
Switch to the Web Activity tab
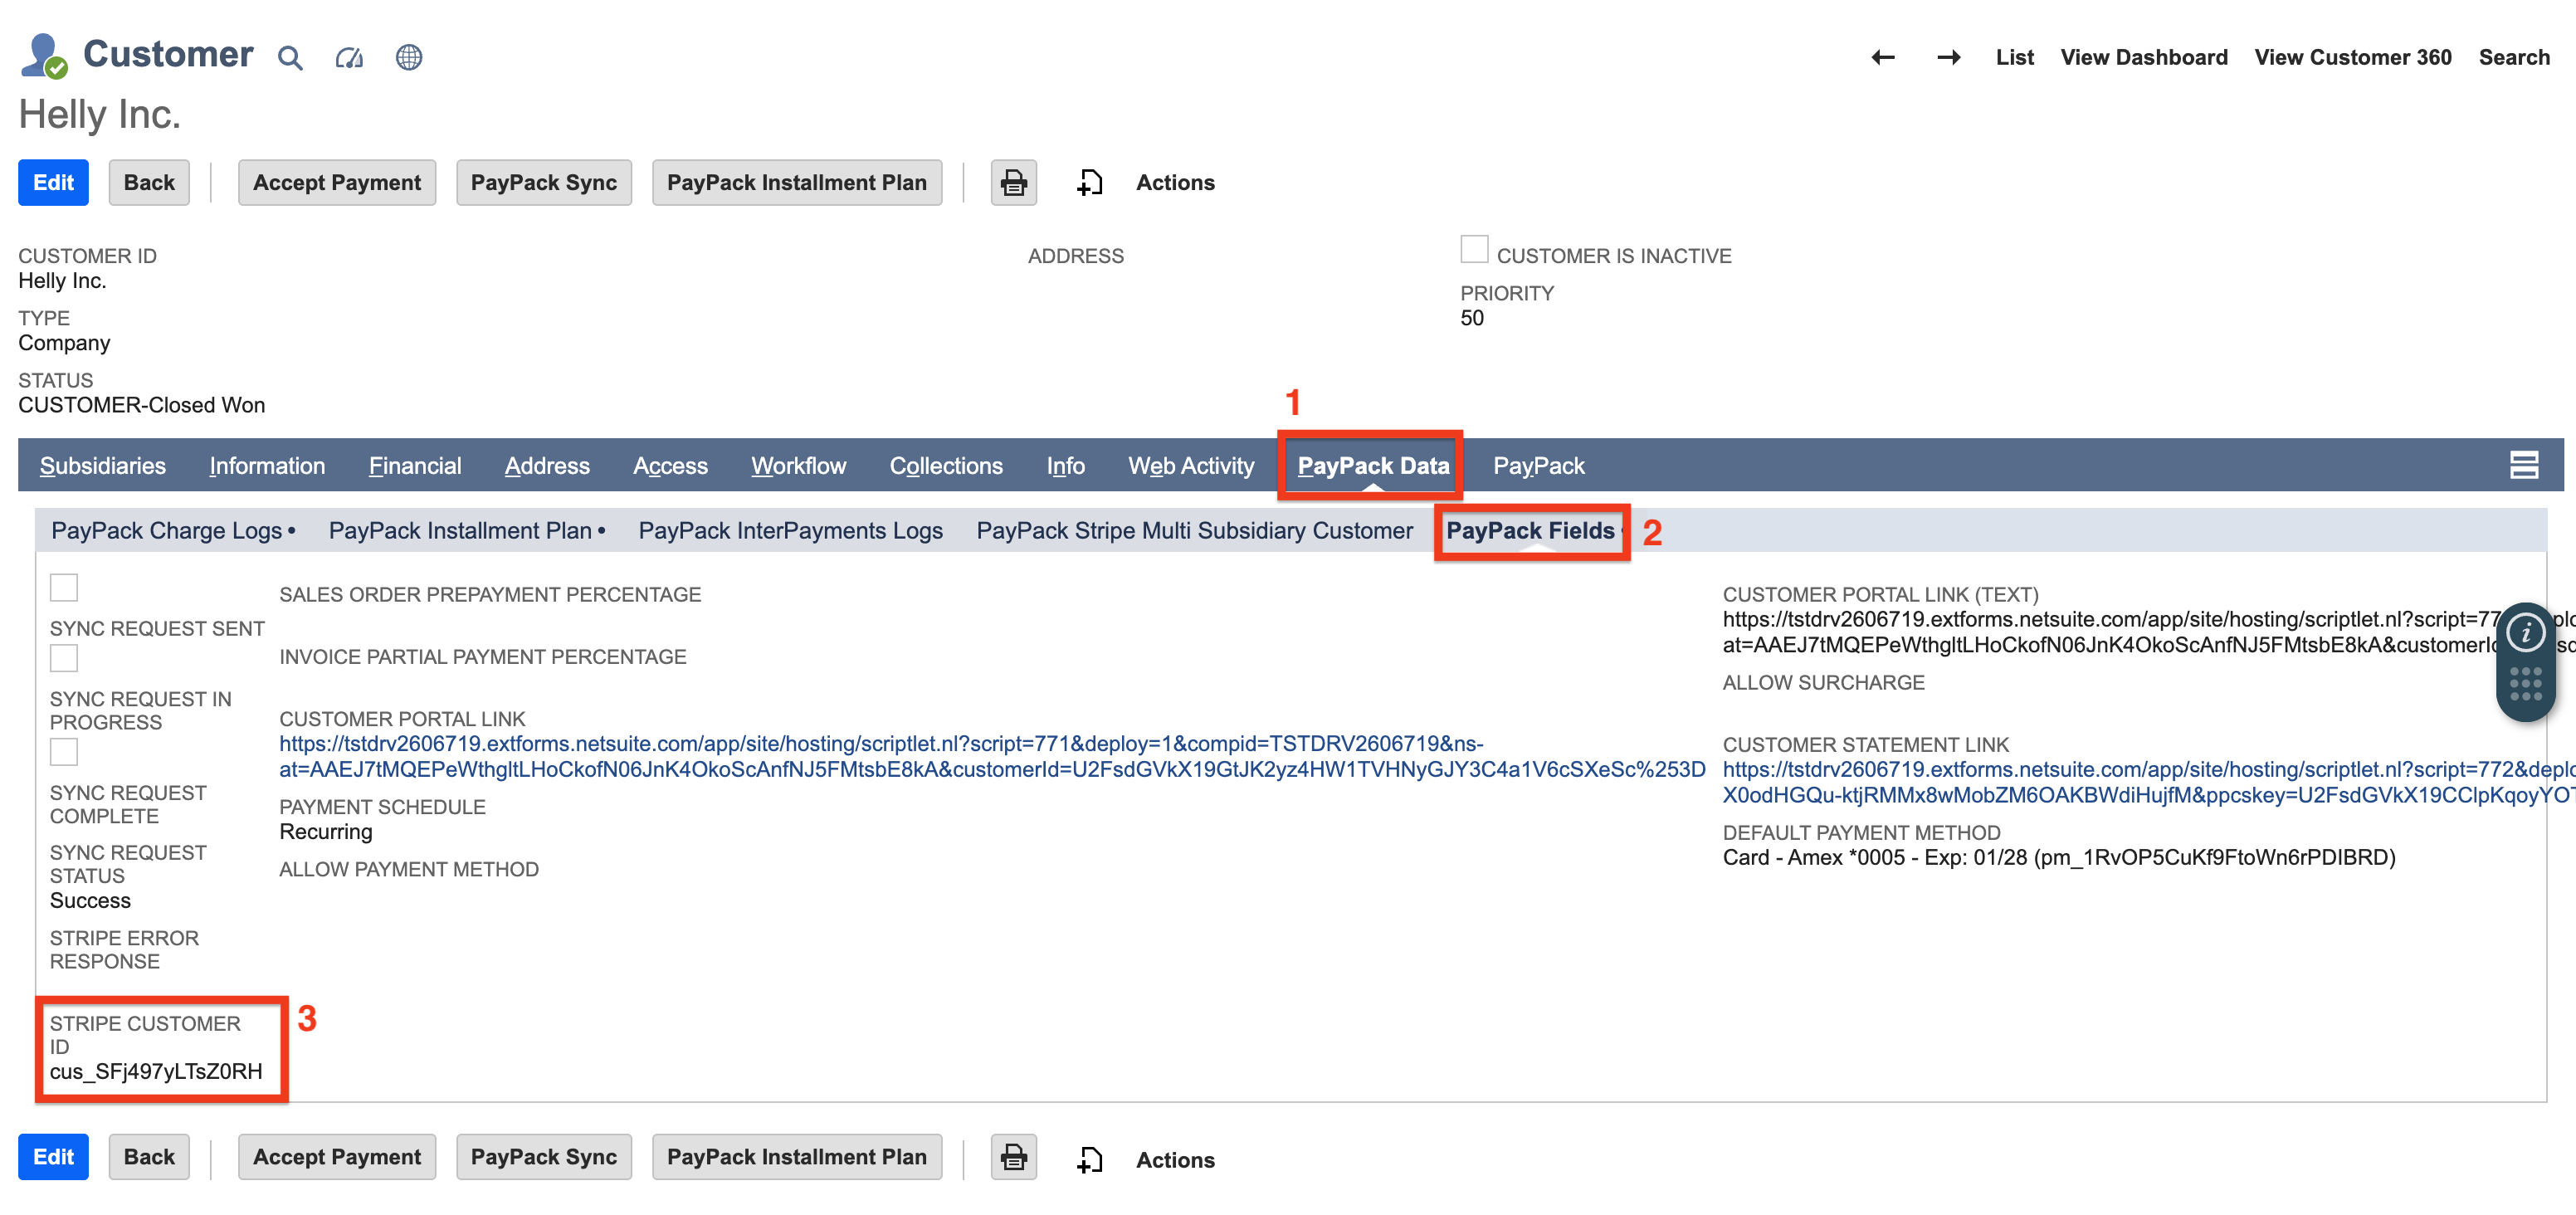tap(1191, 466)
